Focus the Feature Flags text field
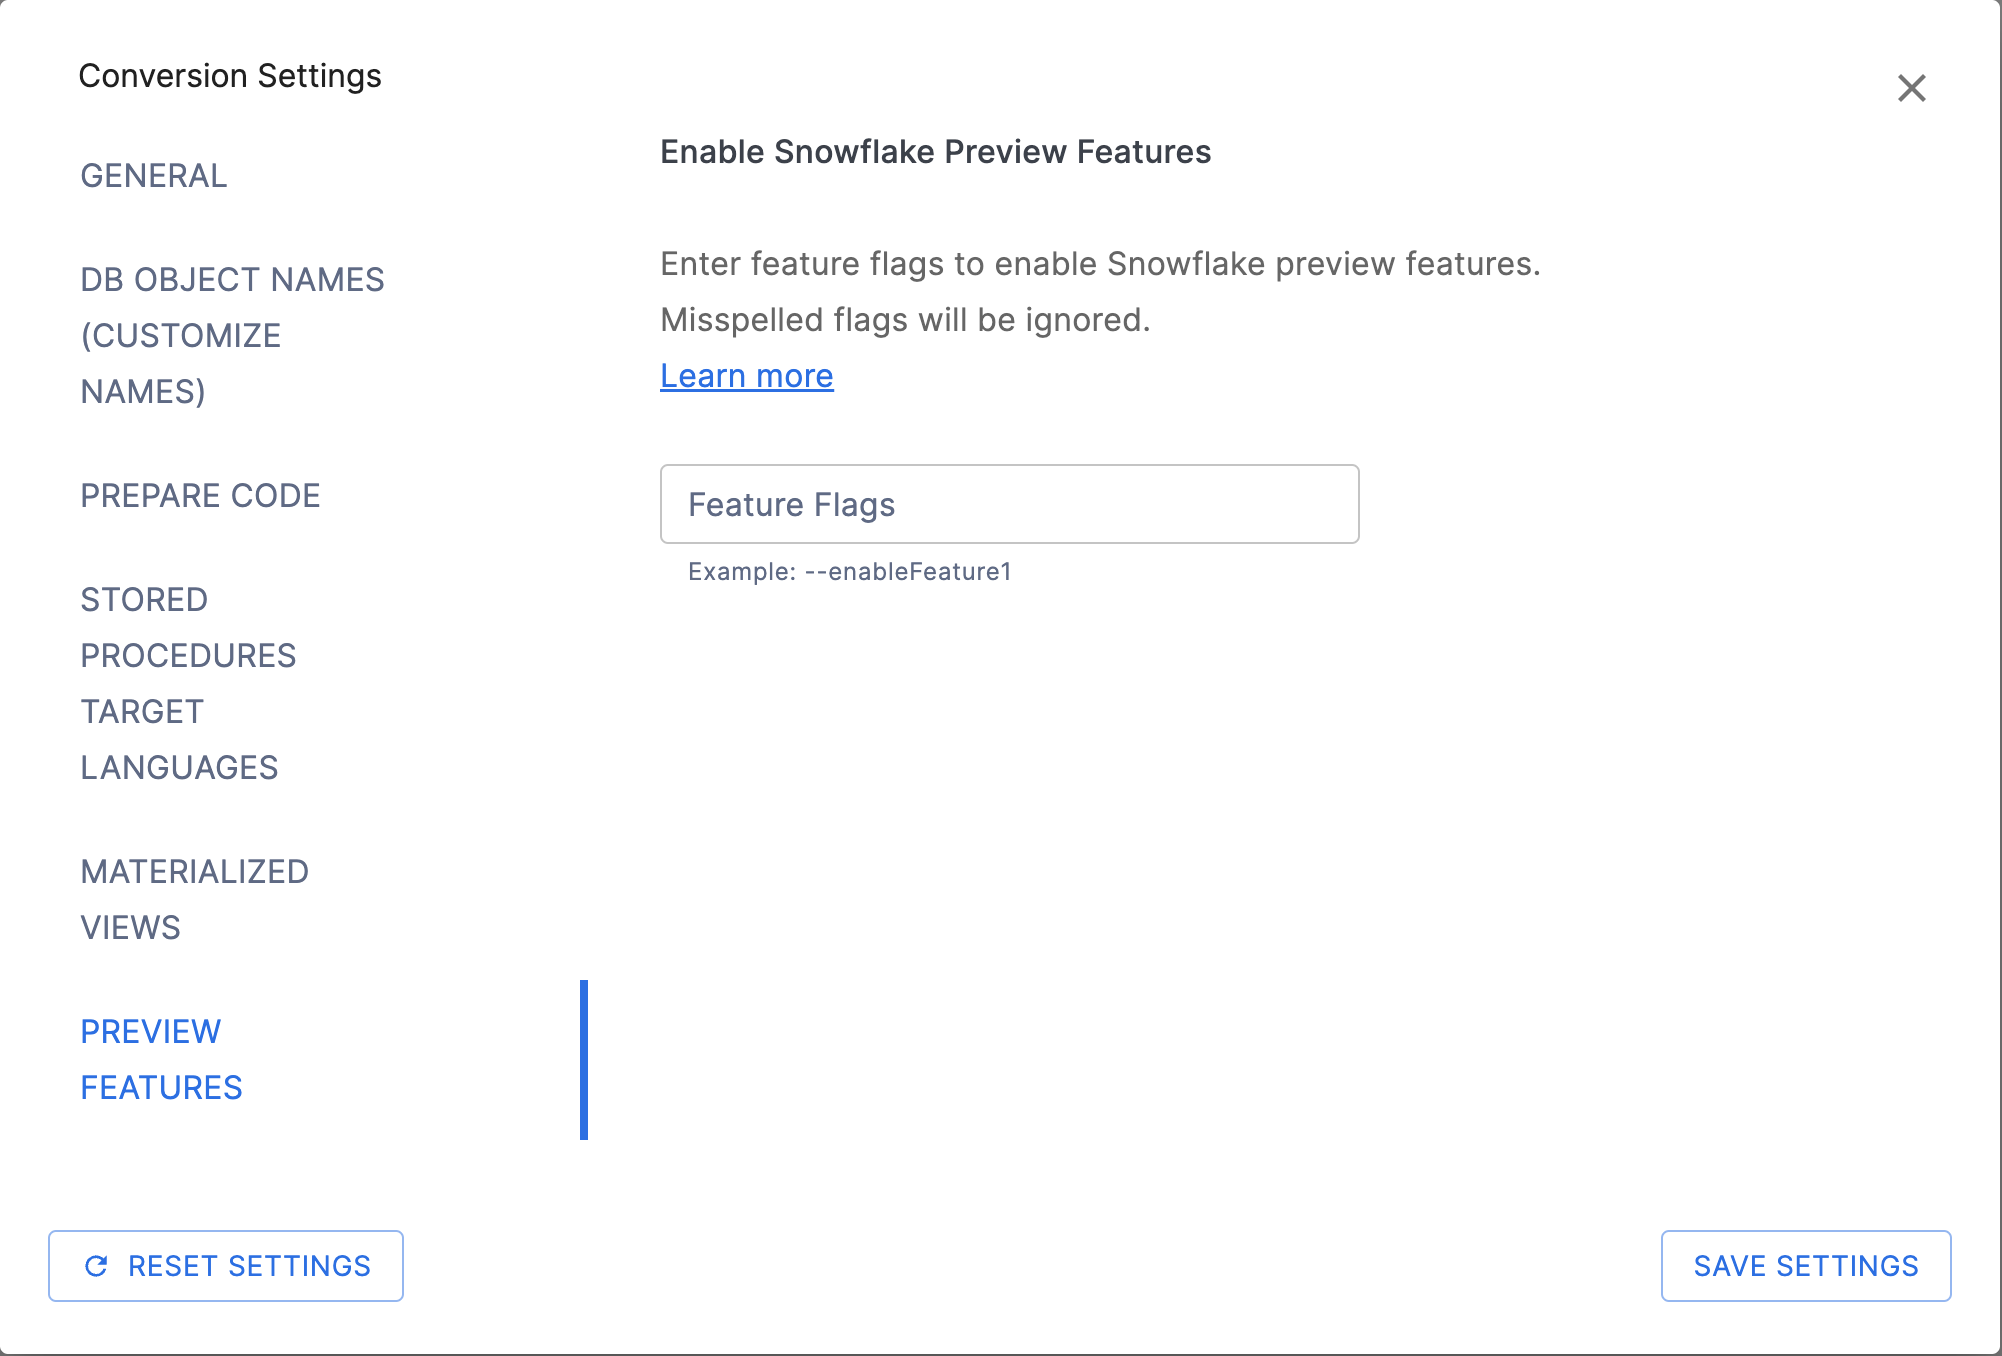The image size is (2002, 1356). [x=1009, y=504]
